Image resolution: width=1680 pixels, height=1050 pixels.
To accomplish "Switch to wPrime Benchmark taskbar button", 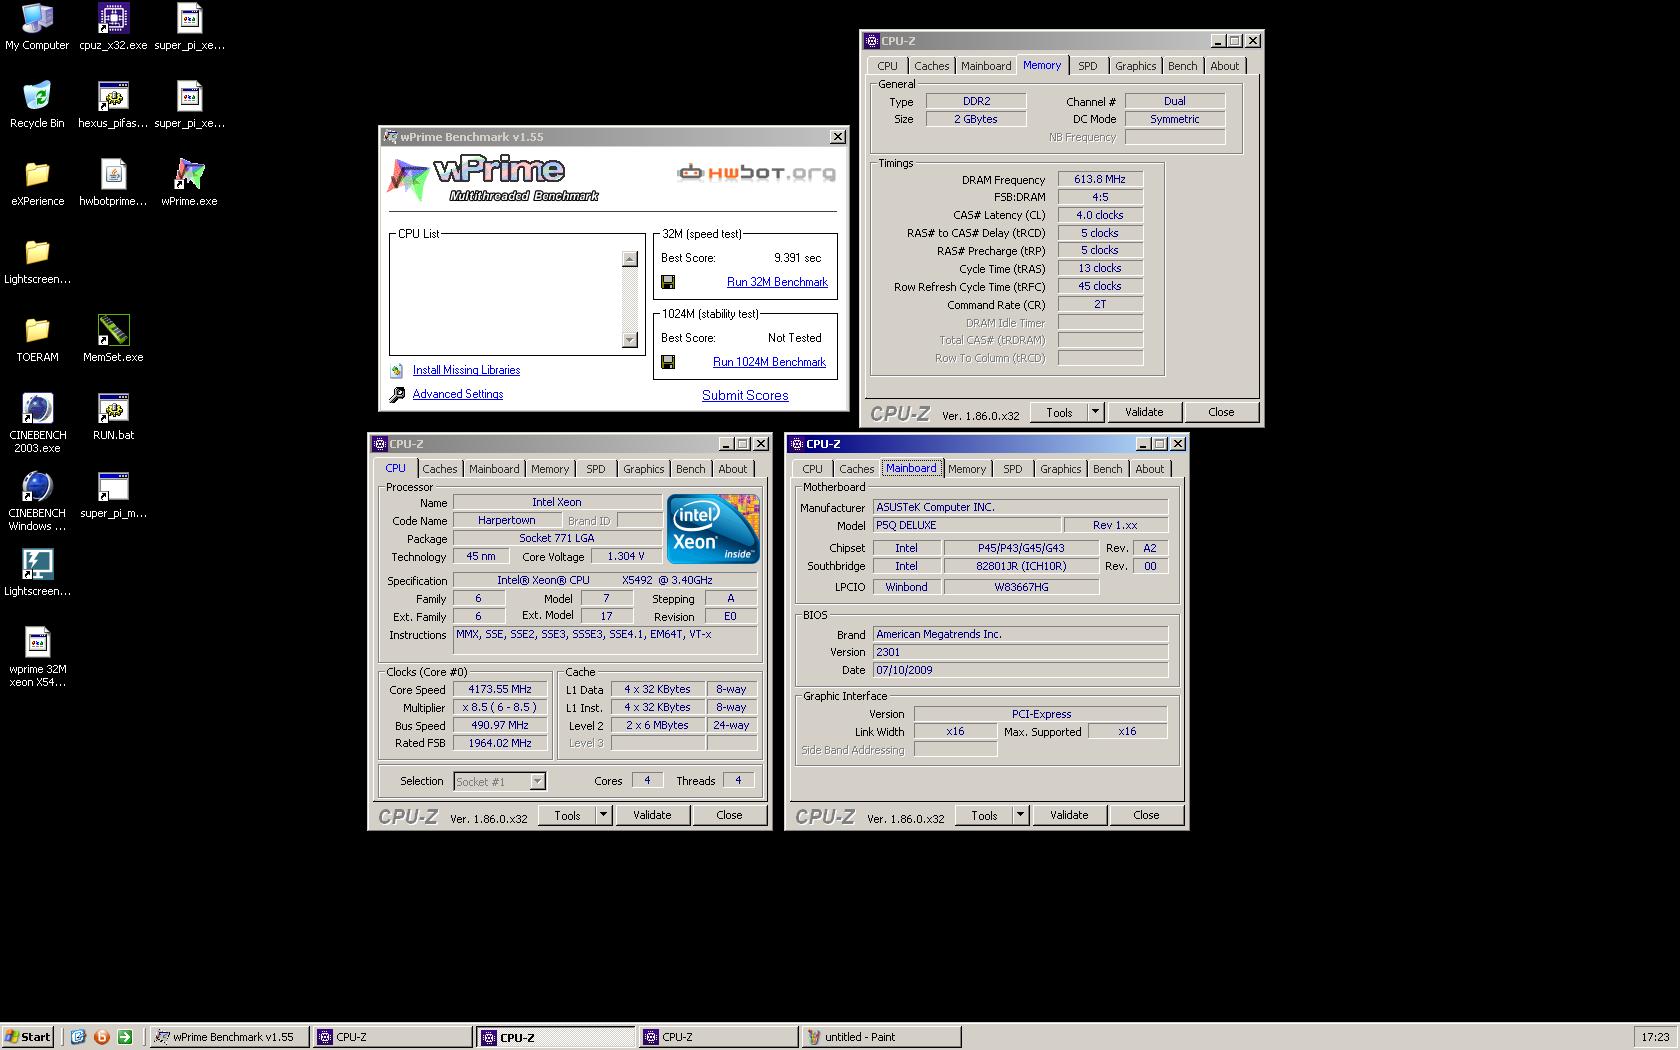I will pyautogui.click(x=230, y=1037).
